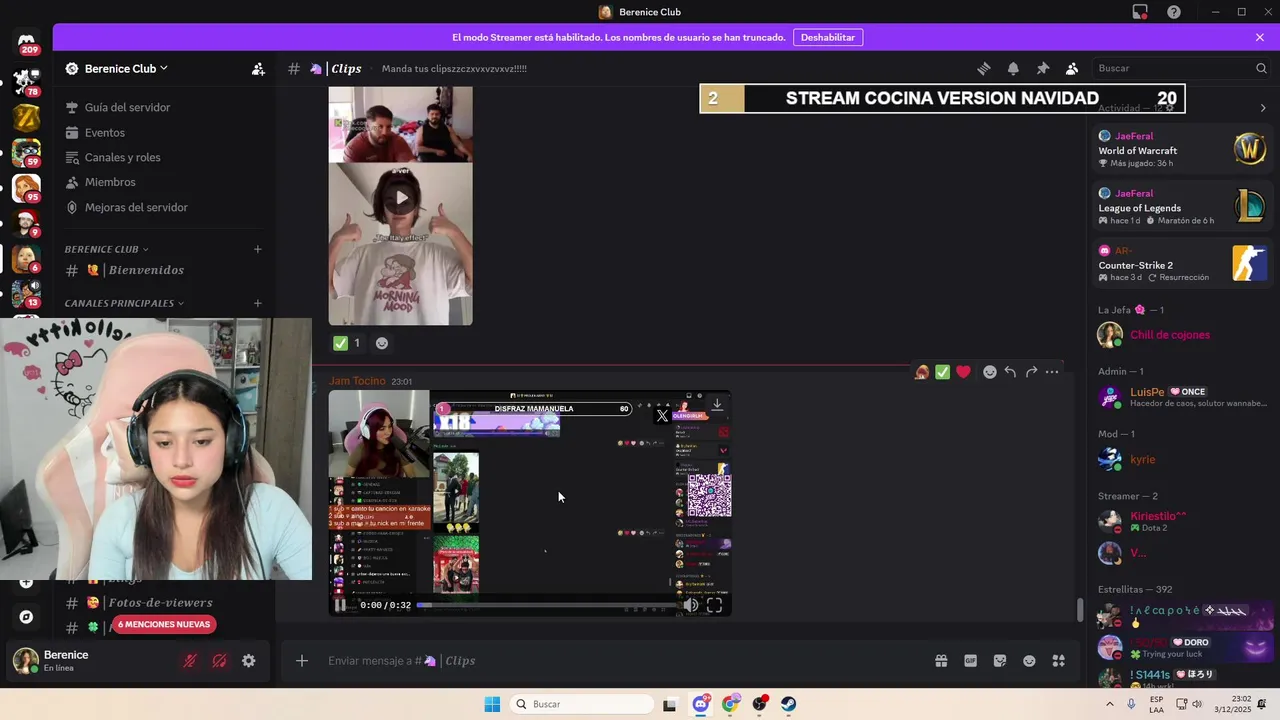
Task: Open the GIF picker
Action: tap(970, 661)
